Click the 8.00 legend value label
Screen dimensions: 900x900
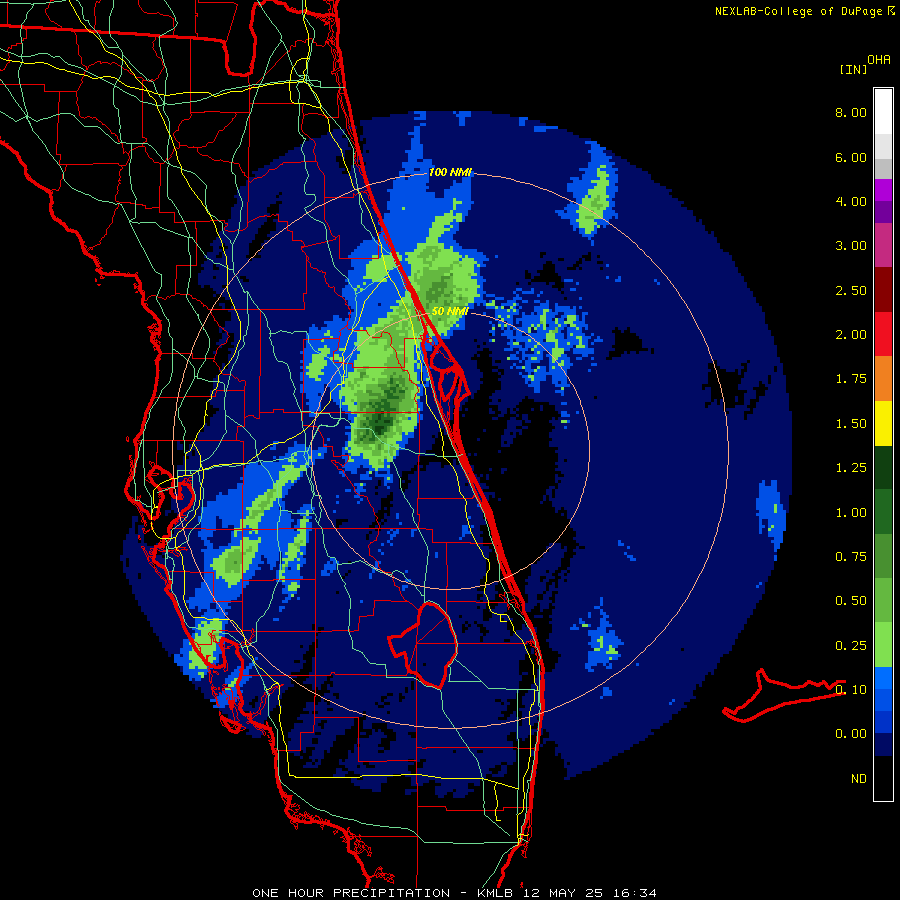(x=851, y=112)
